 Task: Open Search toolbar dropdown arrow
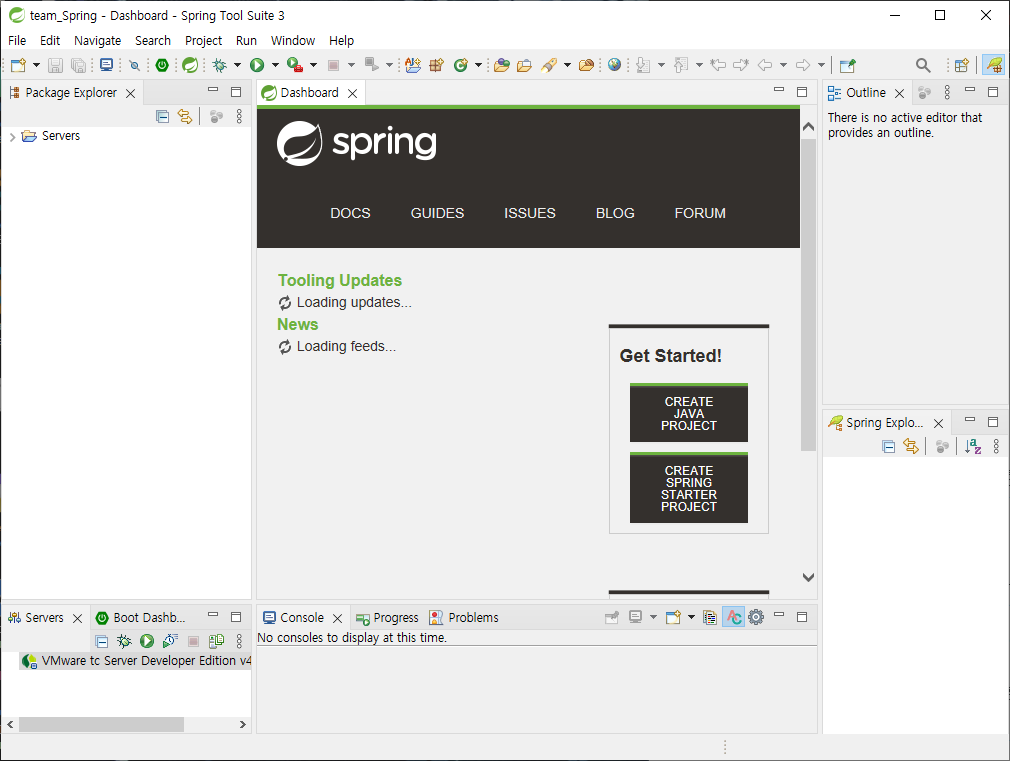click(x=567, y=65)
